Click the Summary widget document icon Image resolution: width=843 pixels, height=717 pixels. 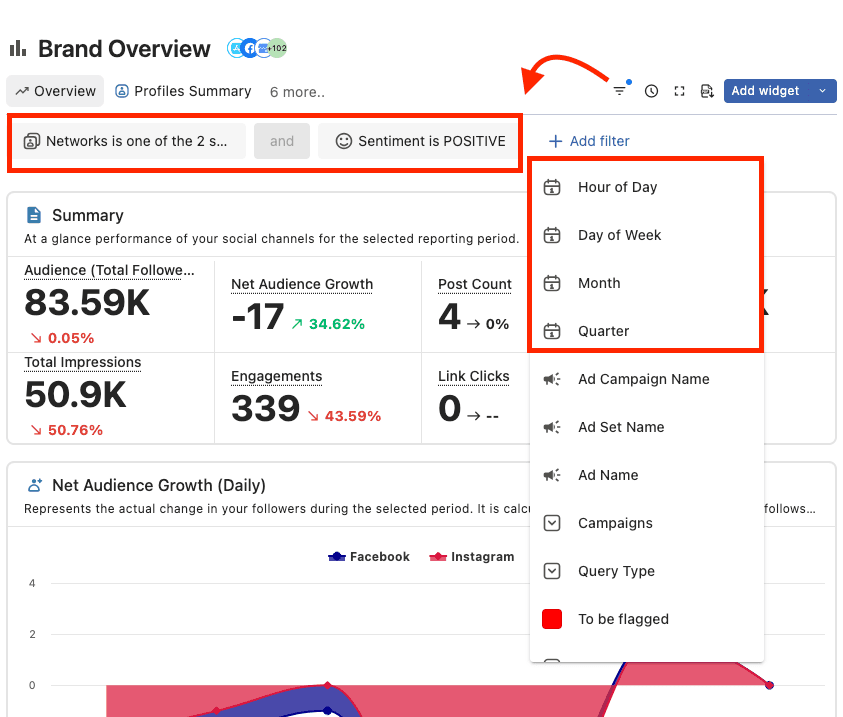(34, 215)
